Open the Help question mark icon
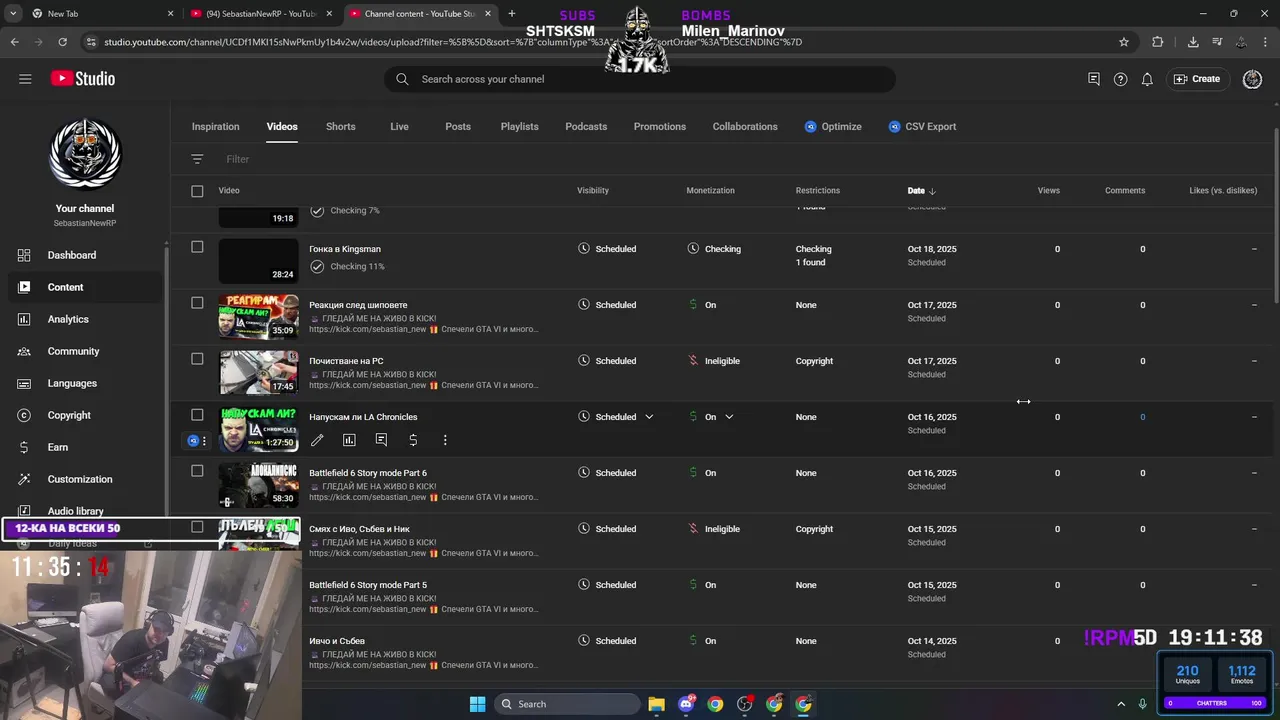 [x=1120, y=79]
